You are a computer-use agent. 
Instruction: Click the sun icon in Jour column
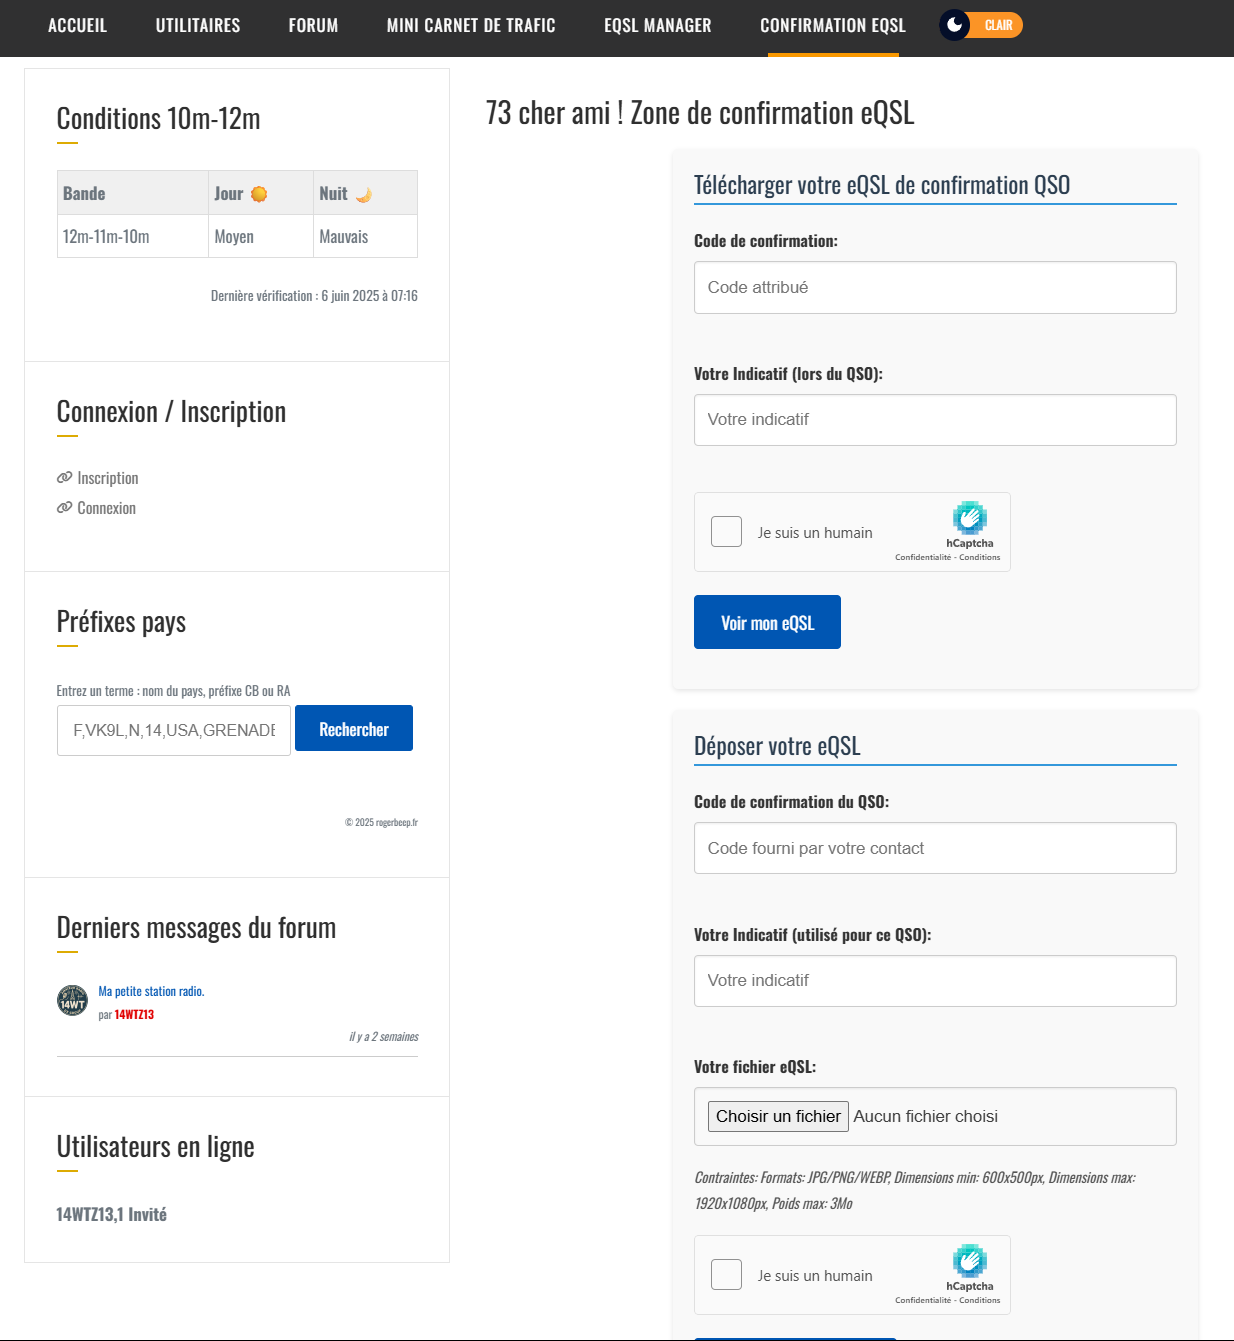click(x=259, y=194)
